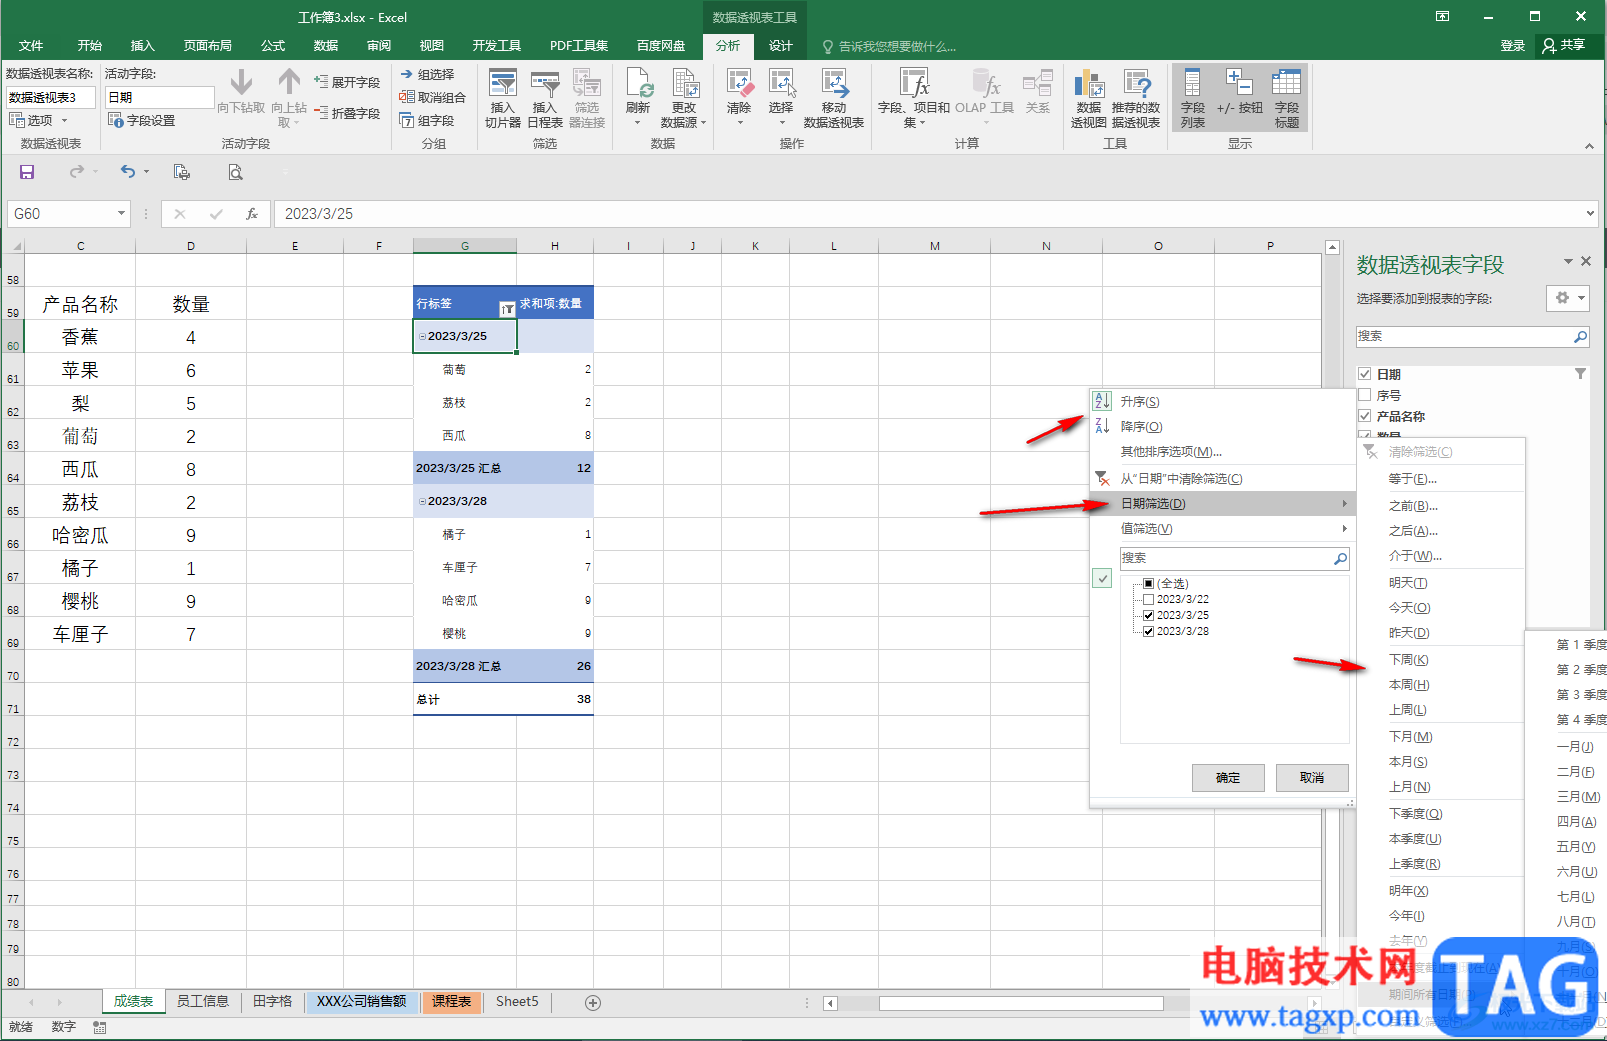Add a new sheet
The image size is (1607, 1041).
coord(593,1003)
